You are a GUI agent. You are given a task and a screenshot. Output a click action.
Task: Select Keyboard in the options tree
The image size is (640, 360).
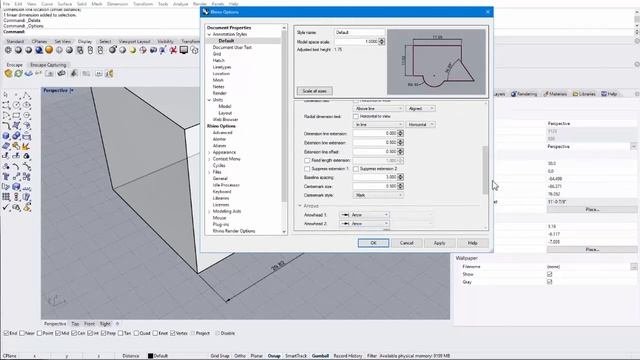[x=222, y=192]
